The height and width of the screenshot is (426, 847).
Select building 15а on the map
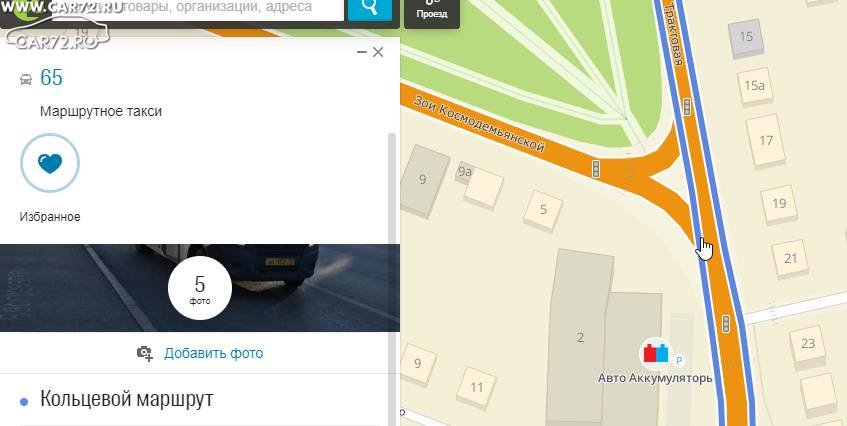click(x=755, y=86)
